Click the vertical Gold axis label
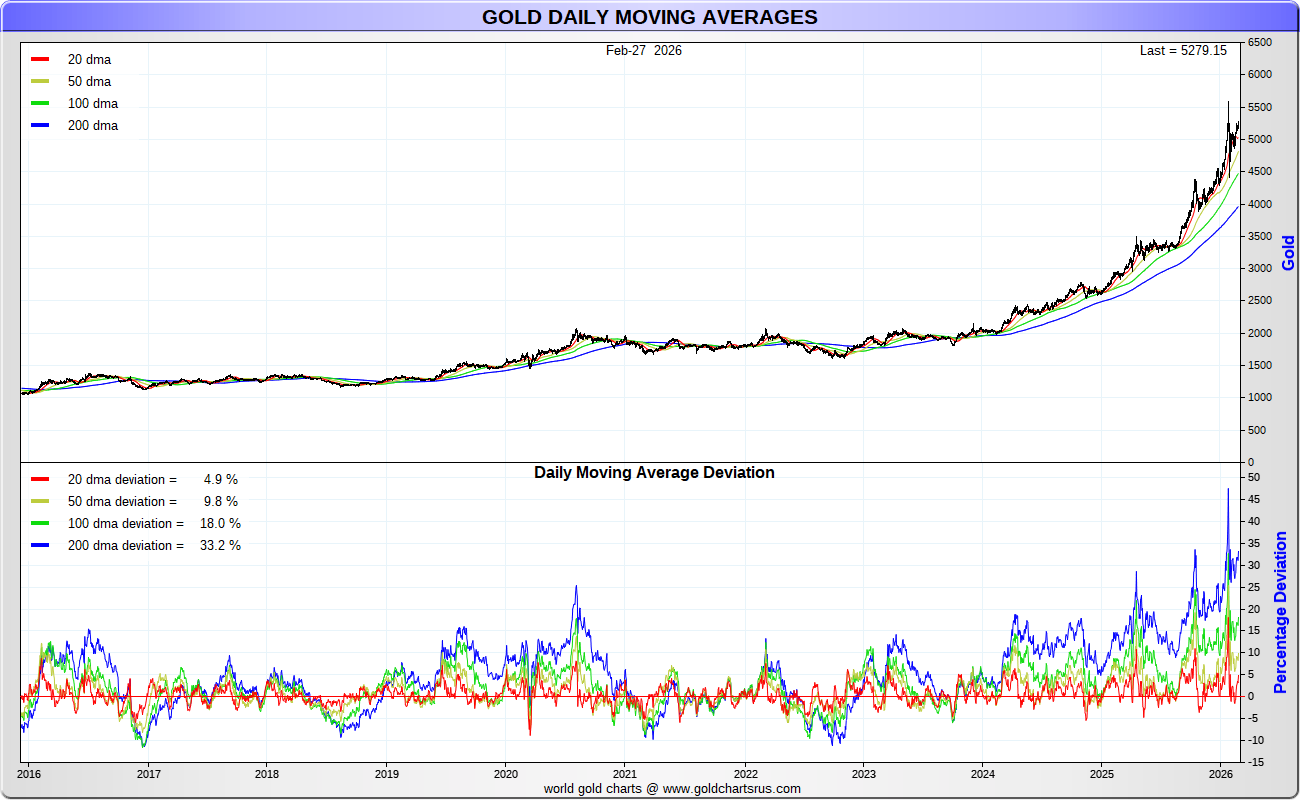The height and width of the screenshot is (800, 1300). click(1288, 253)
